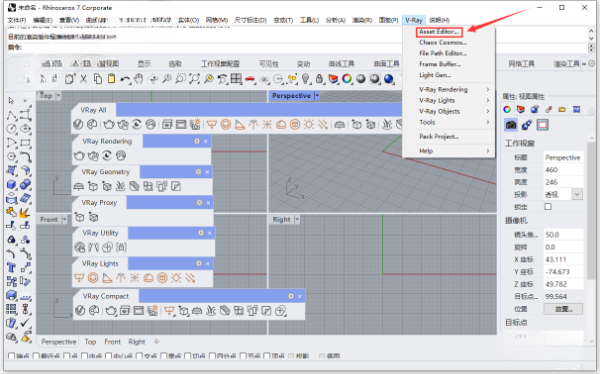Choose Asset Editor from V-Ray menu
Viewport: 600px width, 374px height.
(x=439, y=32)
